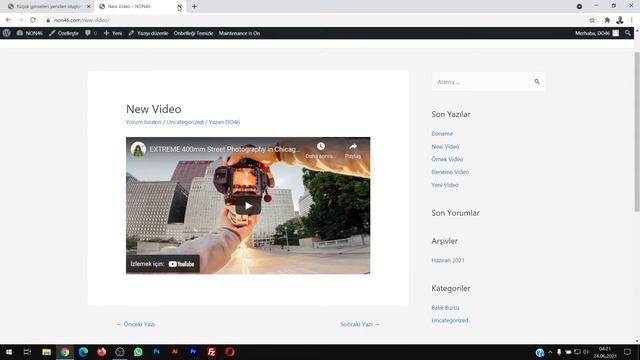Viewport: 640px width, 360px height.
Task: Click the Paylaş share arrow on video
Action: (x=353, y=146)
